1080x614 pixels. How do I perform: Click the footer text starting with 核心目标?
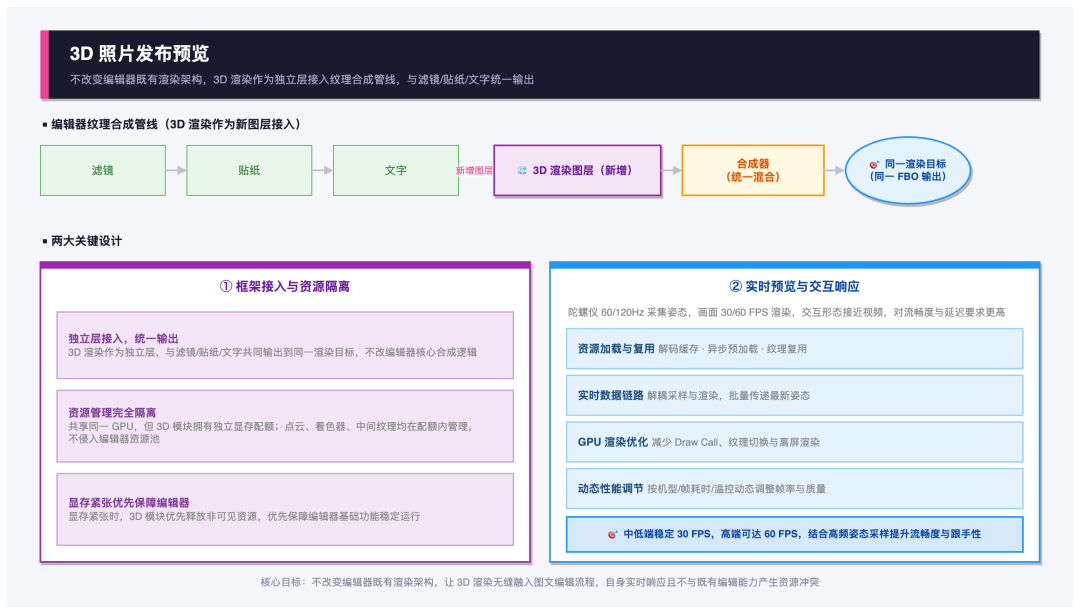click(540, 582)
